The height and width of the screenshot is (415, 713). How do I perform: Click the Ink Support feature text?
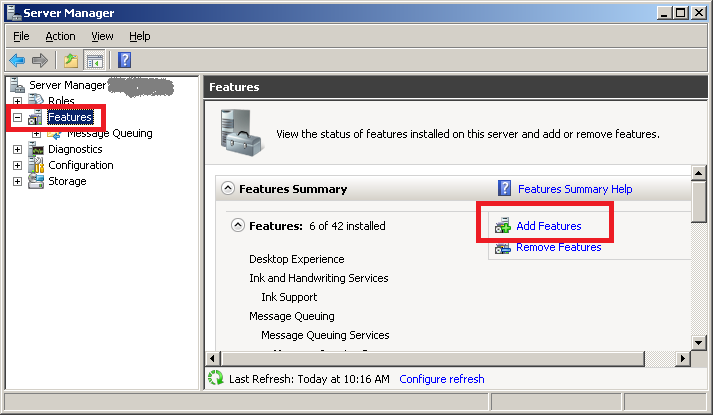coord(289,297)
